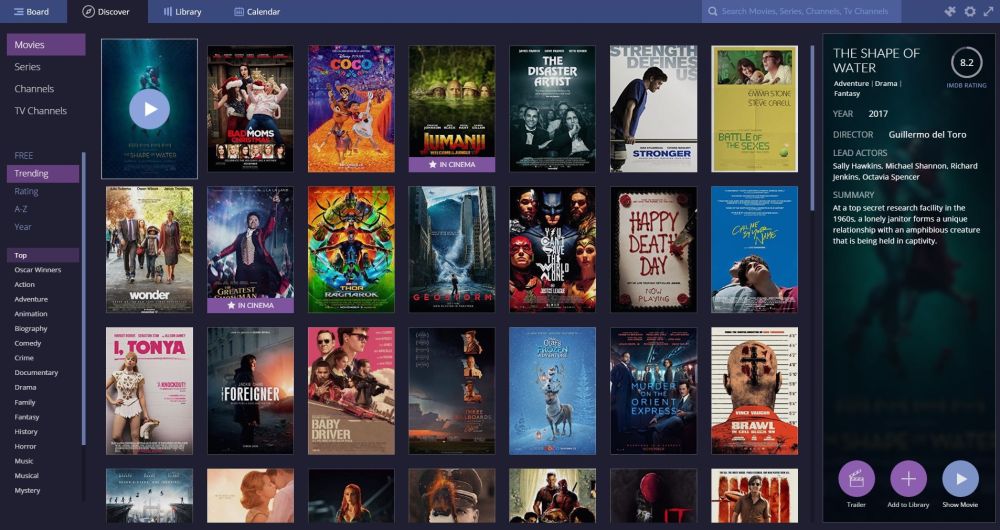
Task: Open Olaf's Frozen Adventure poster
Action: coord(552,391)
